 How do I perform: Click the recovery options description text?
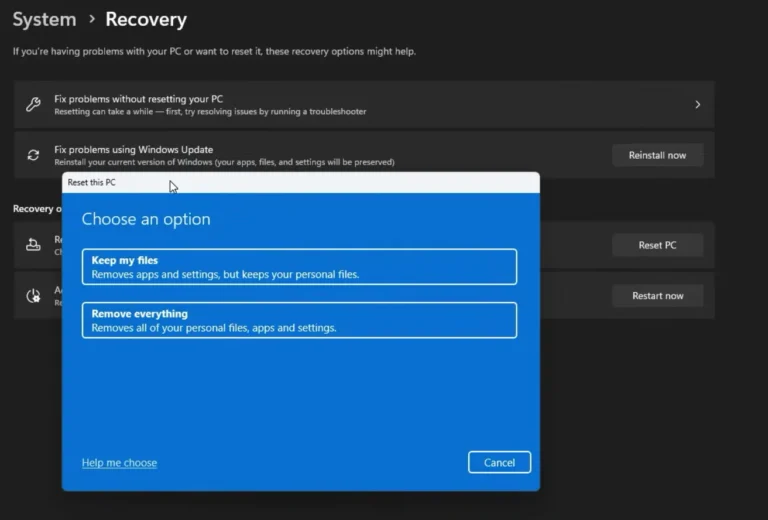[x=215, y=51]
